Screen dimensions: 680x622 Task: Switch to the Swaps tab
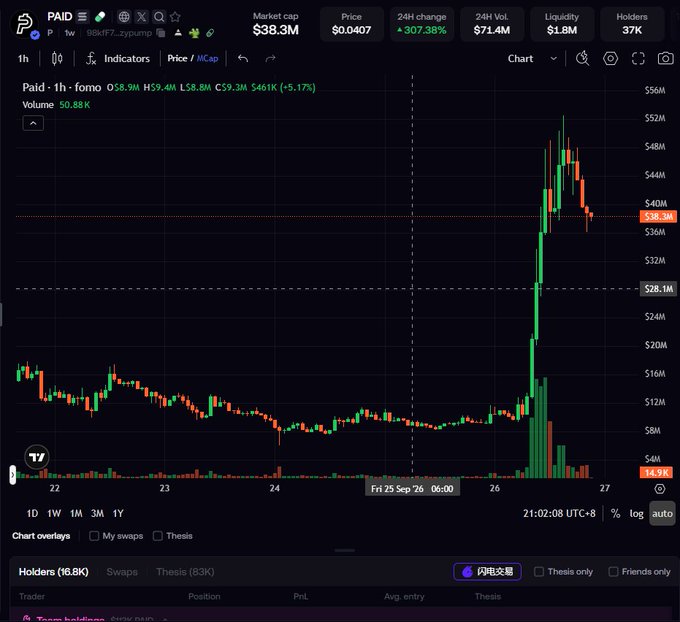coord(122,572)
